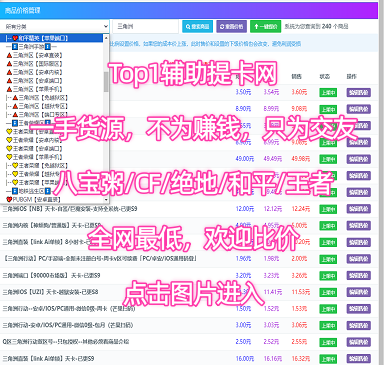Click green 上架中 status in 1.96元 row

328,259
